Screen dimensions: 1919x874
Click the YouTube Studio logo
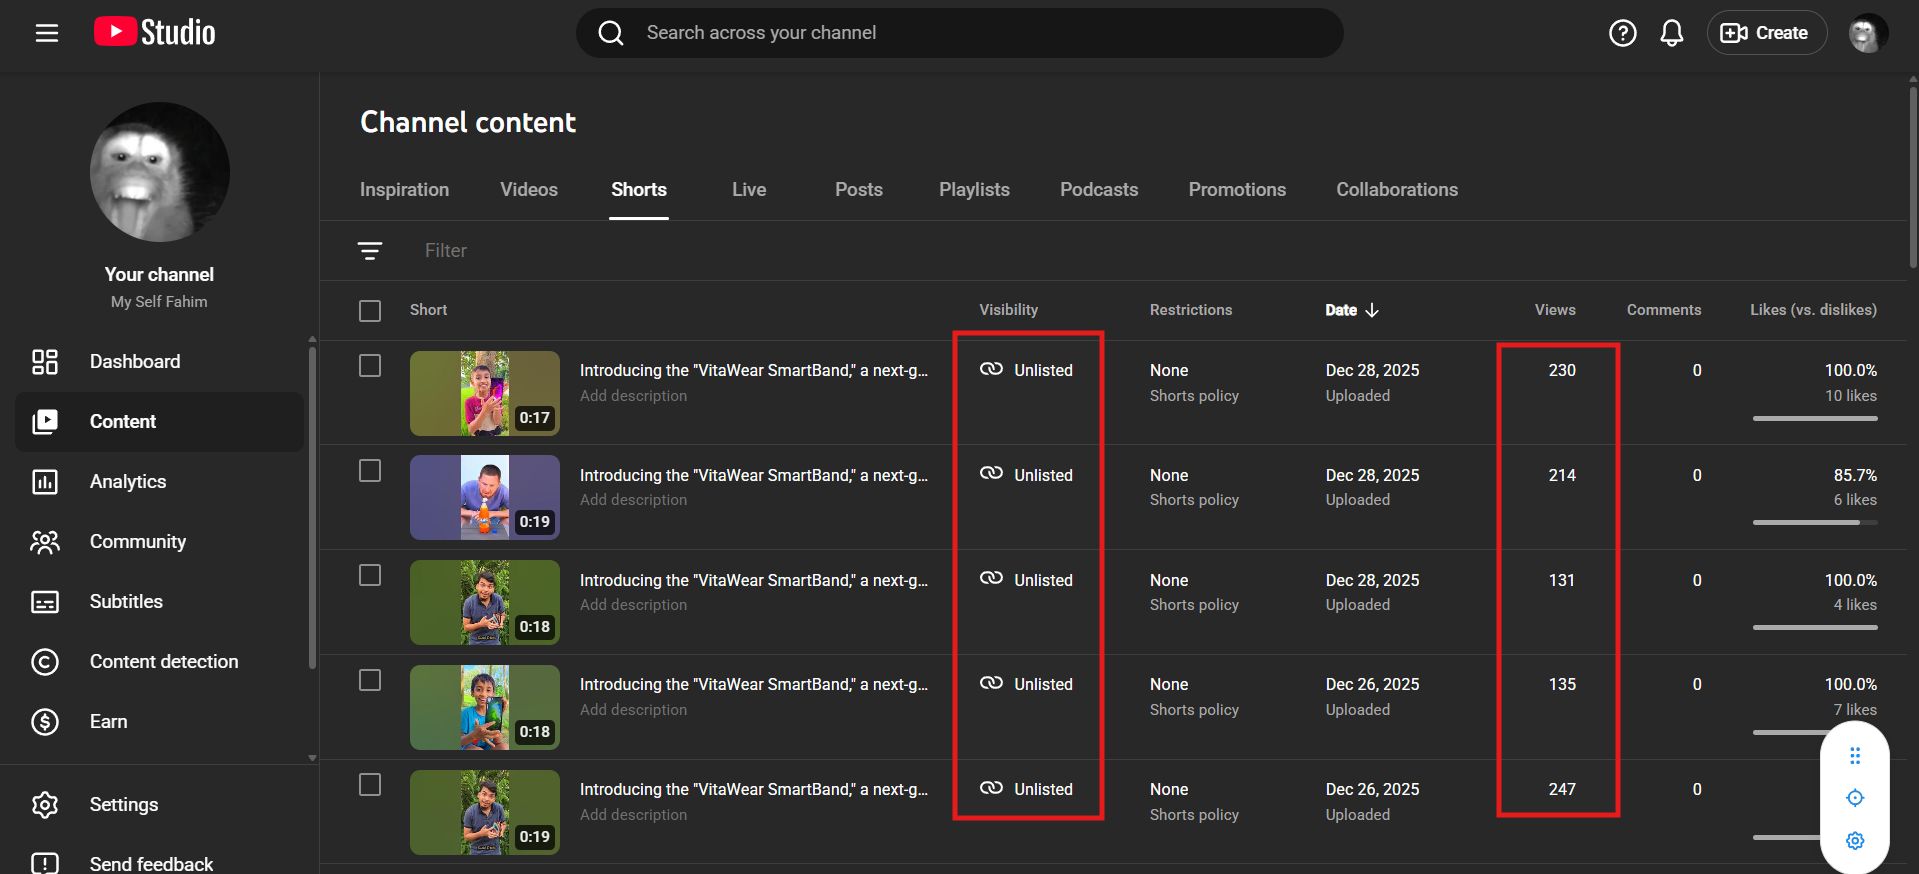[155, 33]
